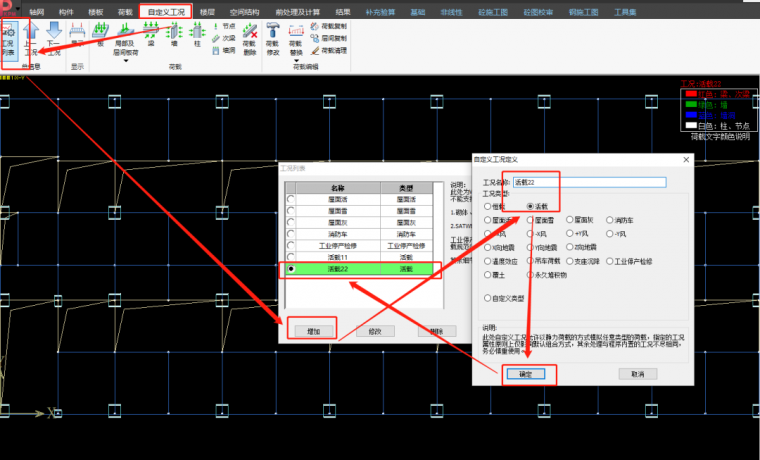
Task: Go to previous load case 上一工况
Action: (x=30, y=43)
